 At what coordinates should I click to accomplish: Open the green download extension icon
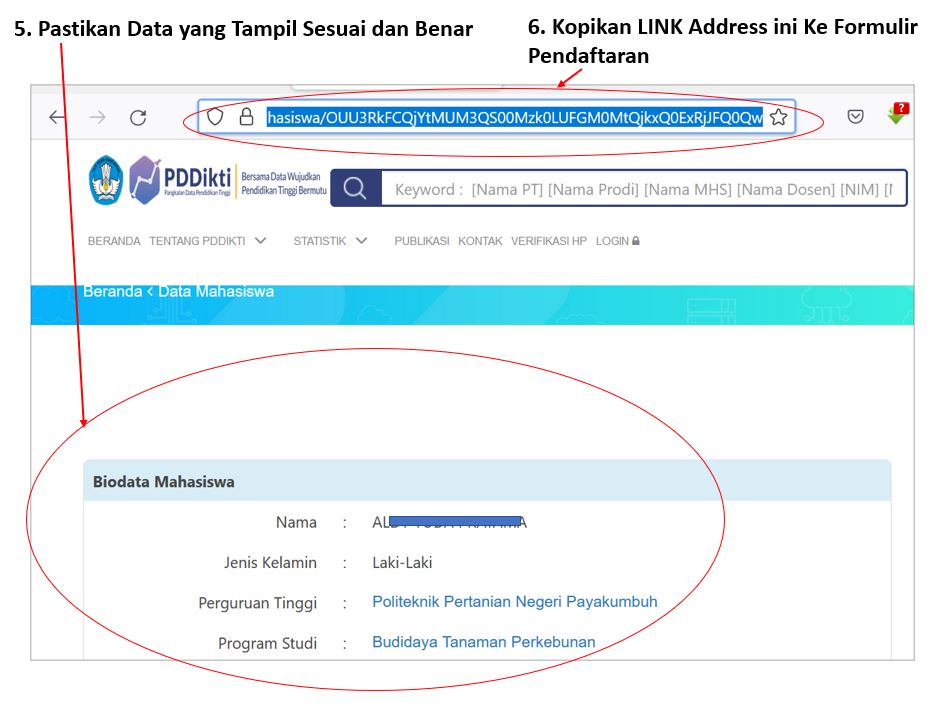click(898, 113)
